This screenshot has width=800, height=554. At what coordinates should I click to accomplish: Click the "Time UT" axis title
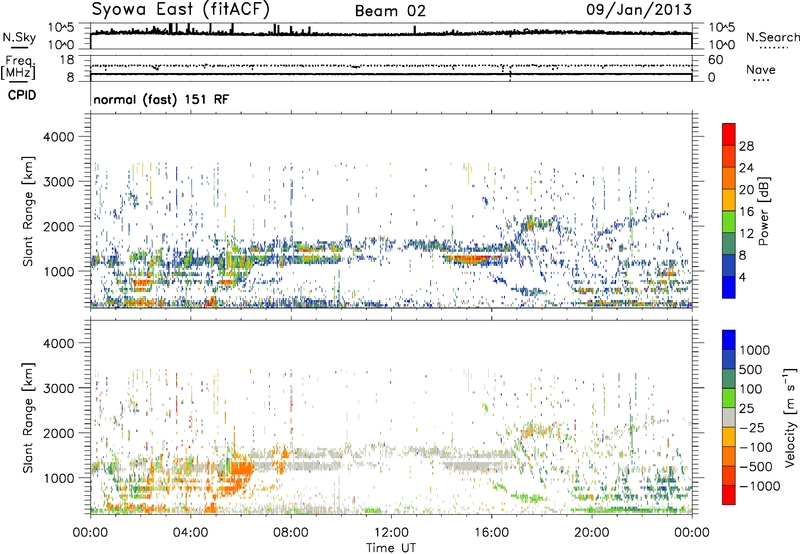pyautogui.click(x=391, y=548)
